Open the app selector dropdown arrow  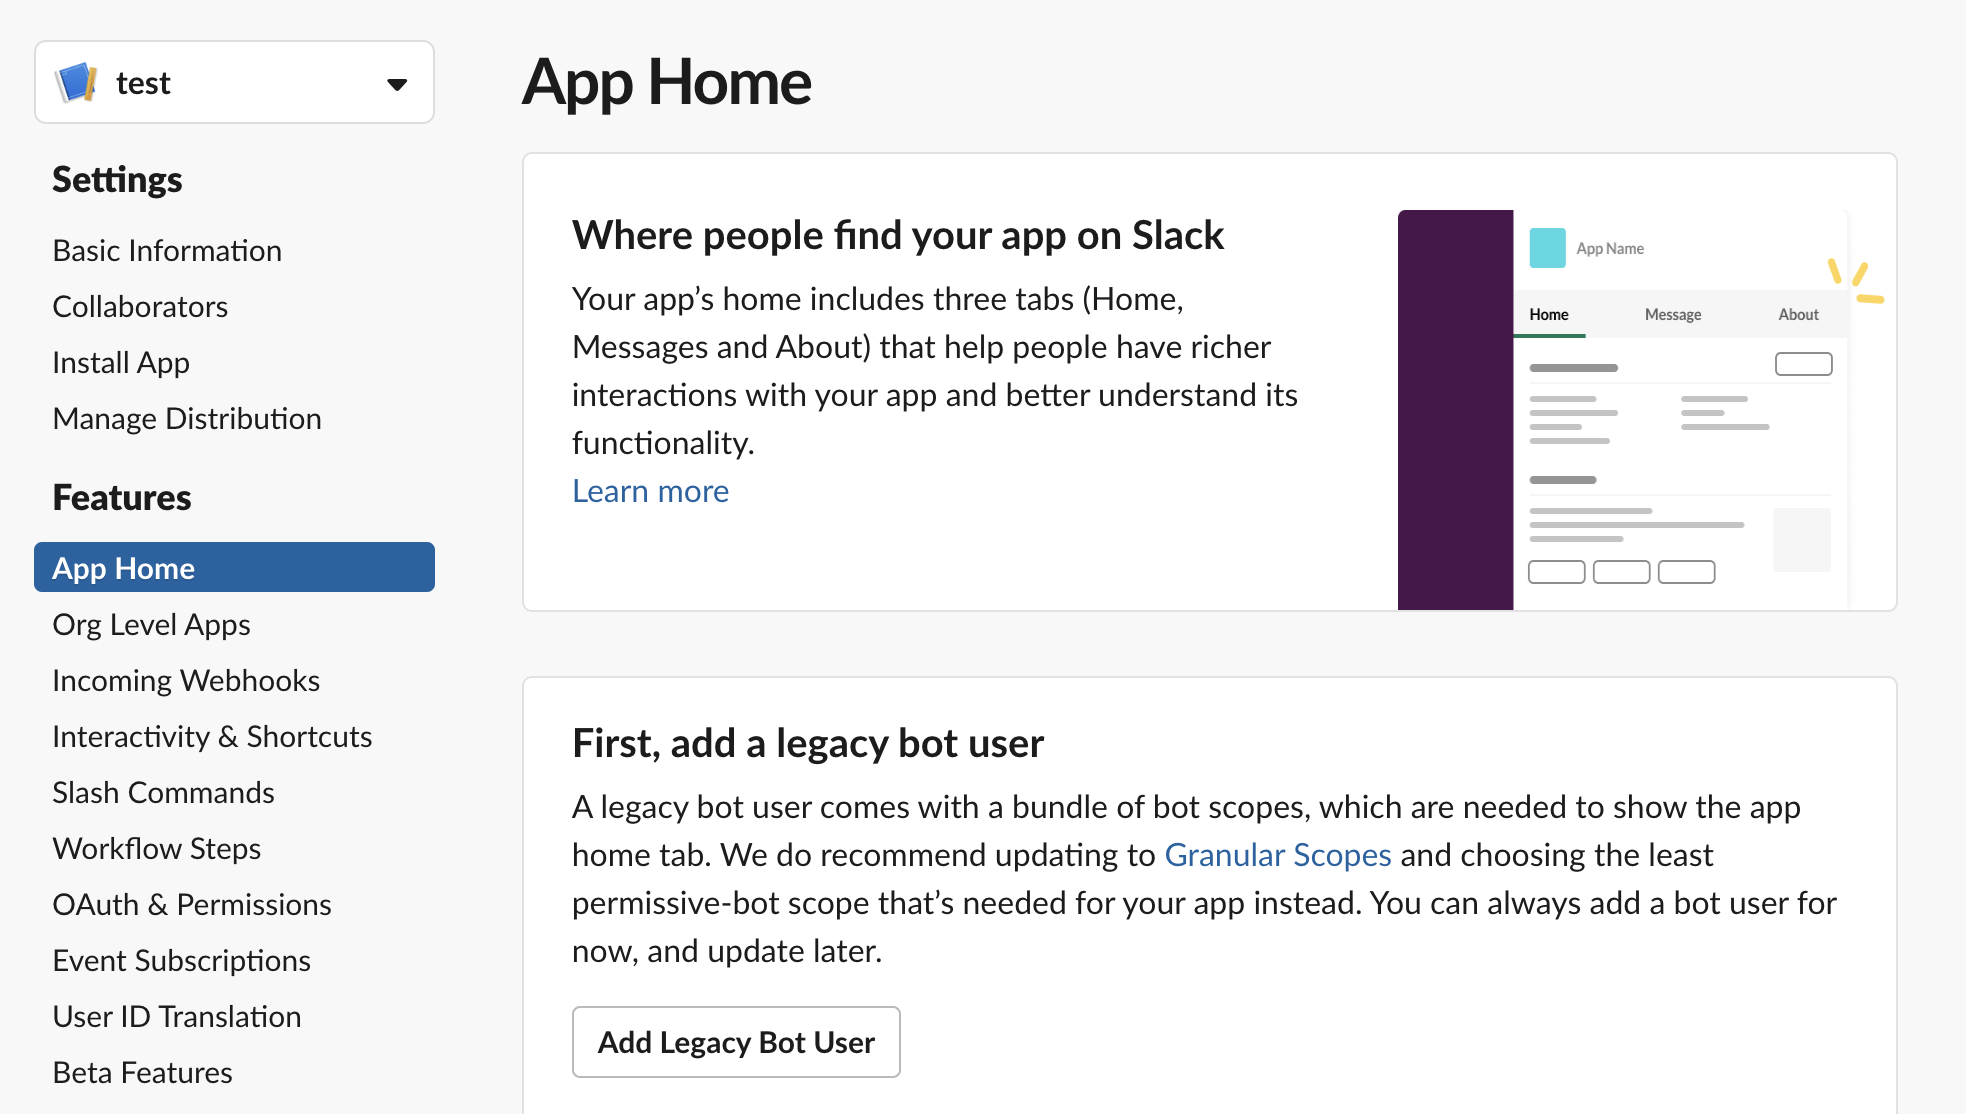tap(397, 84)
